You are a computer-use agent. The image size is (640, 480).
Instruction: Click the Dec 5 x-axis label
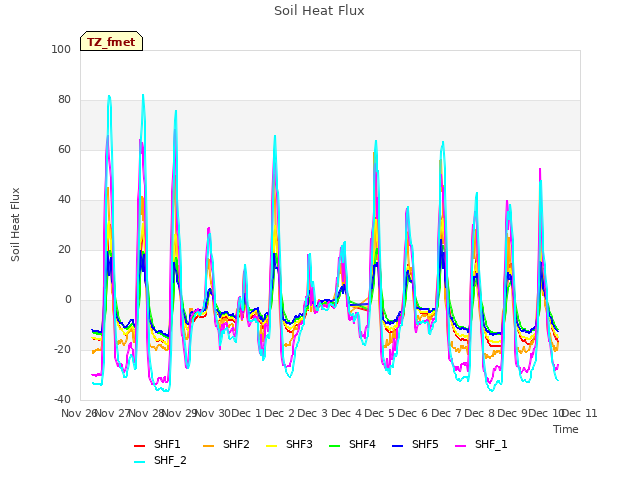click(x=379, y=413)
